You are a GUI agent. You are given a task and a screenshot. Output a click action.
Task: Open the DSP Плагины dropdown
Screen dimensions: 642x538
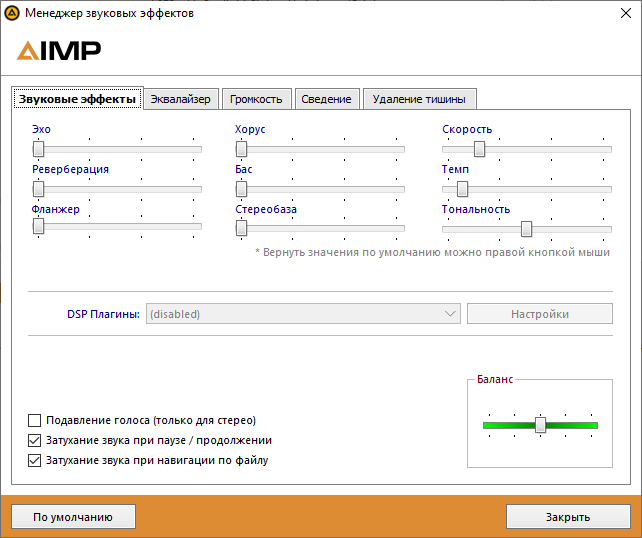tap(303, 314)
